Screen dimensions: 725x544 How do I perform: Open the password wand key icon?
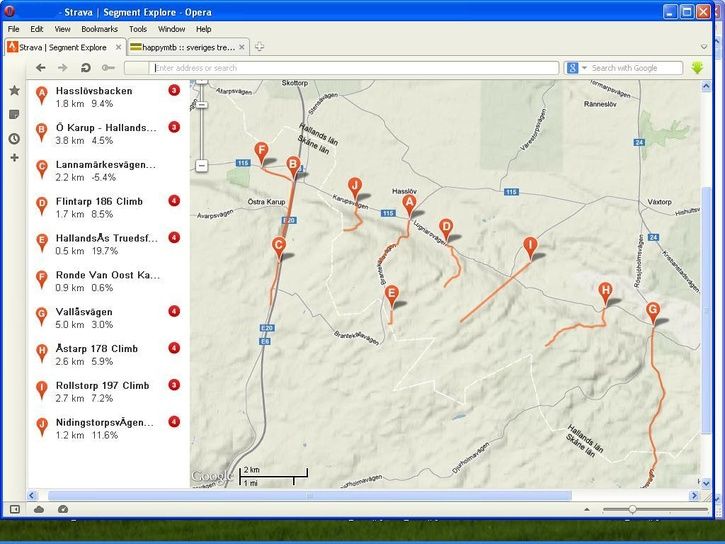pos(108,68)
